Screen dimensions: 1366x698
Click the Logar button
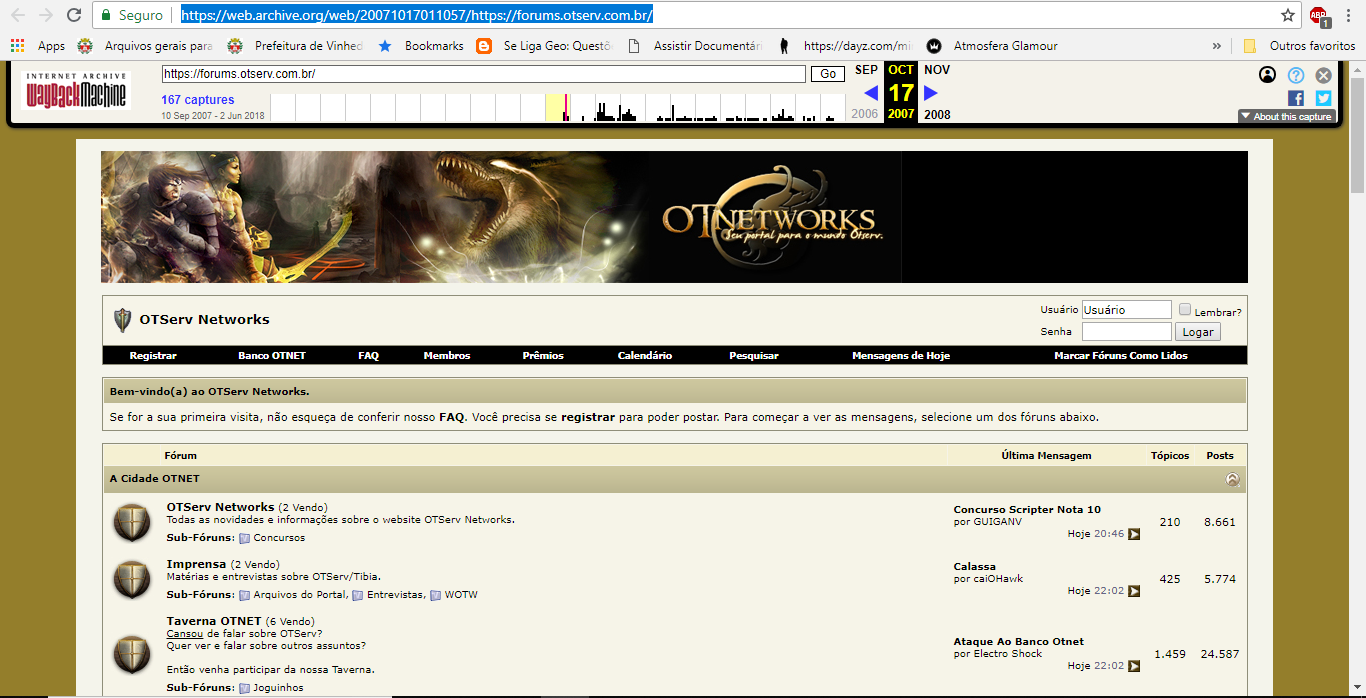coord(1198,332)
